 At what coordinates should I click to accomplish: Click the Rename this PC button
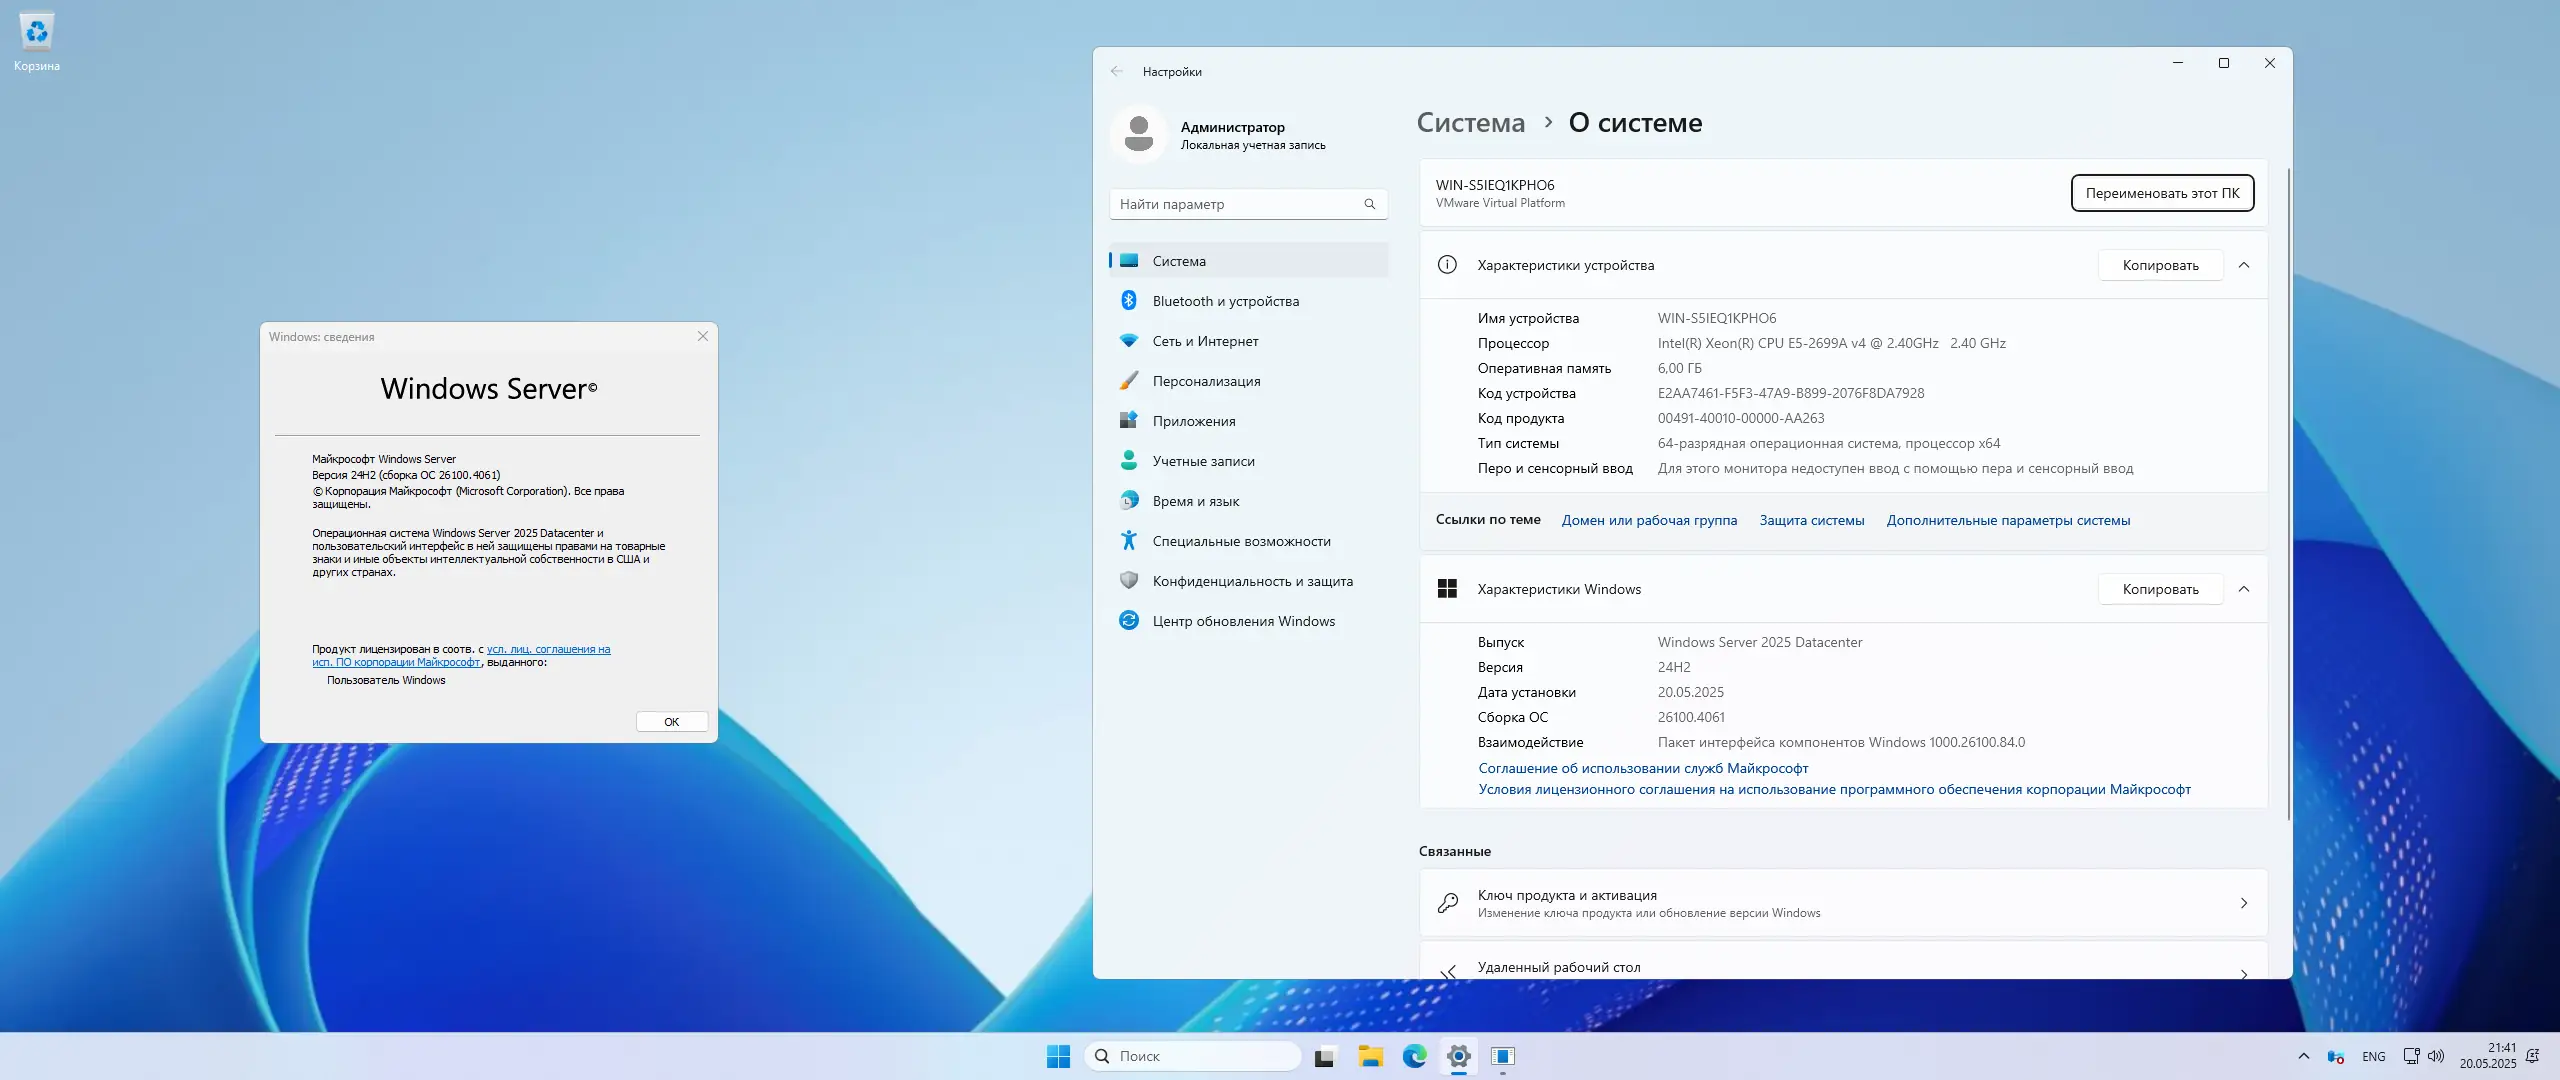(x=2162, y=193)
